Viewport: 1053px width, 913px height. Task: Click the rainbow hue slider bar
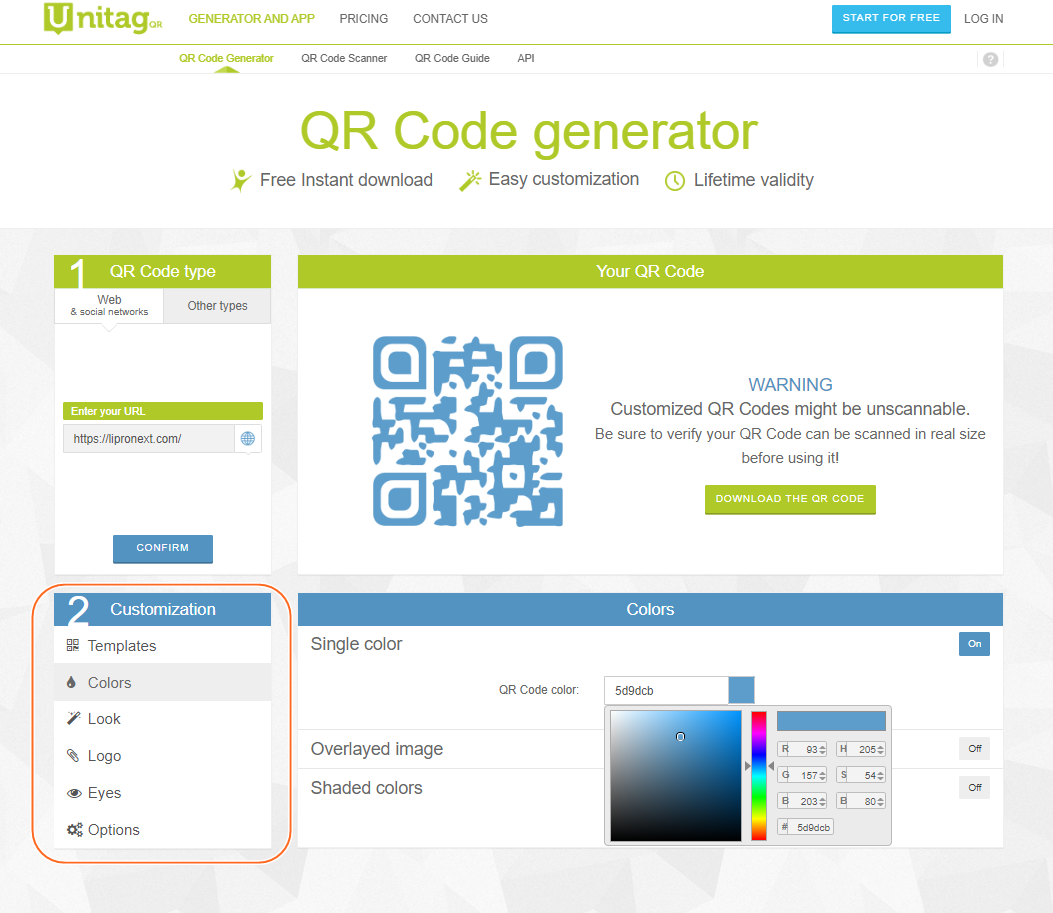[759, 775]
